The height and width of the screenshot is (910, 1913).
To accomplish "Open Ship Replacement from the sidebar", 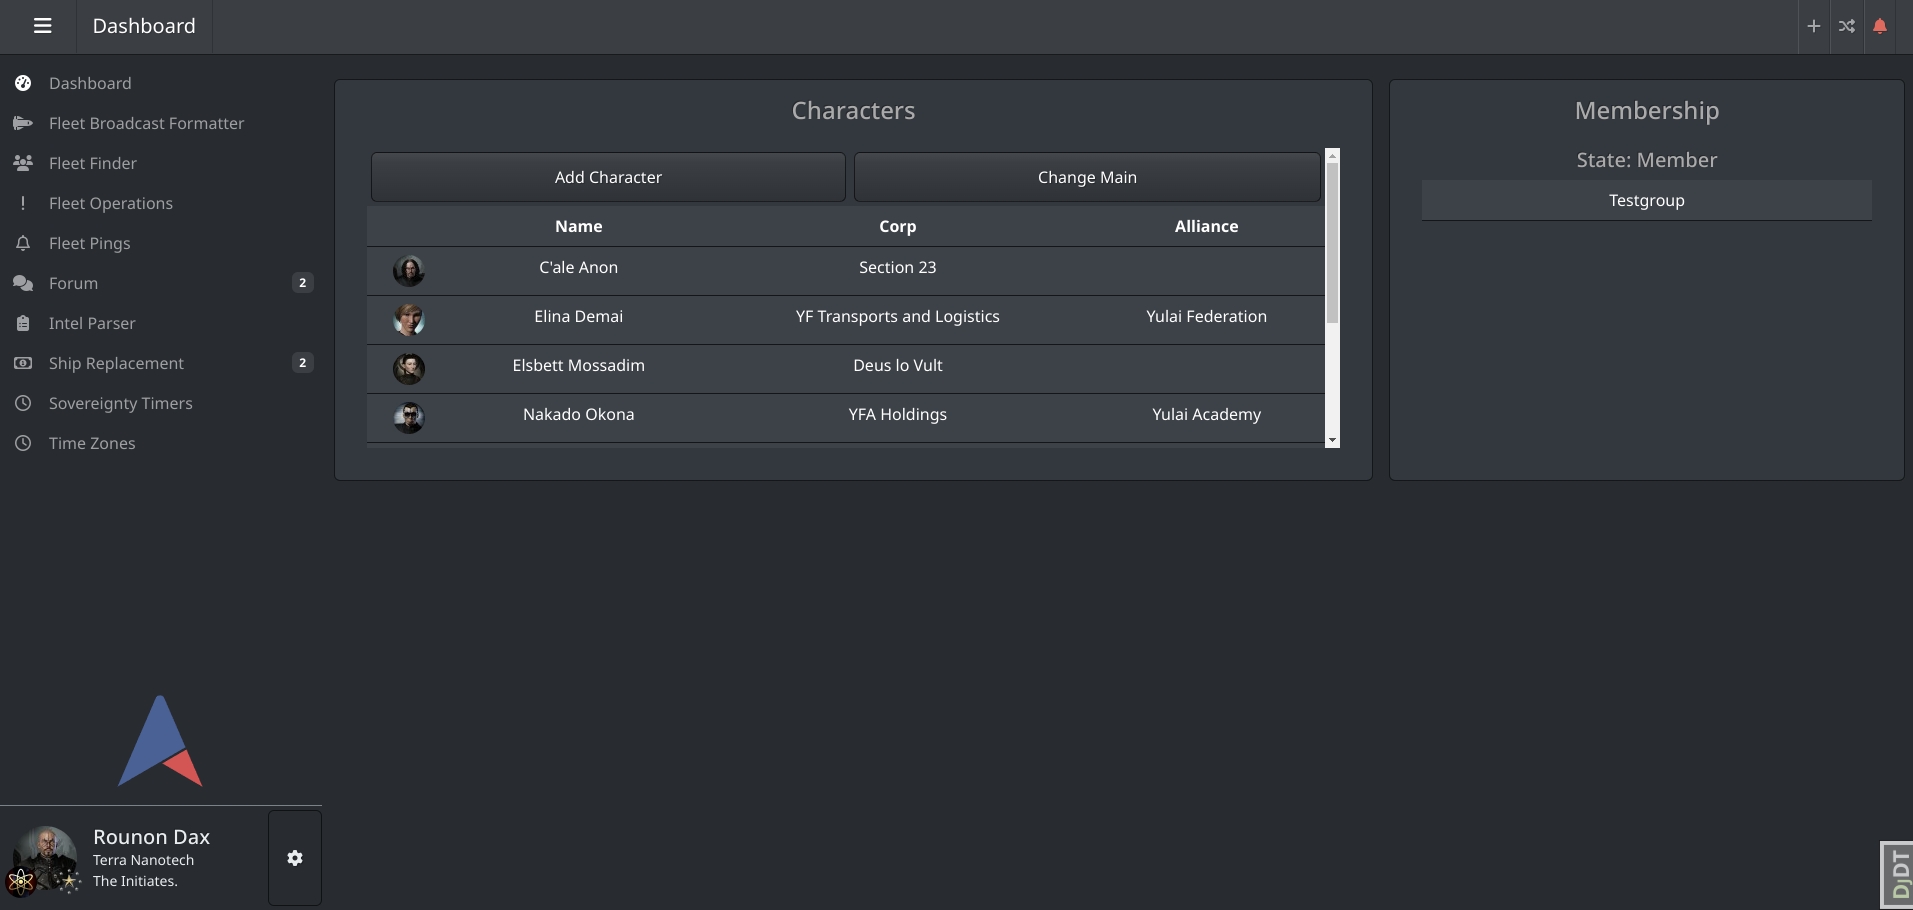I will (x=115, y=363).
